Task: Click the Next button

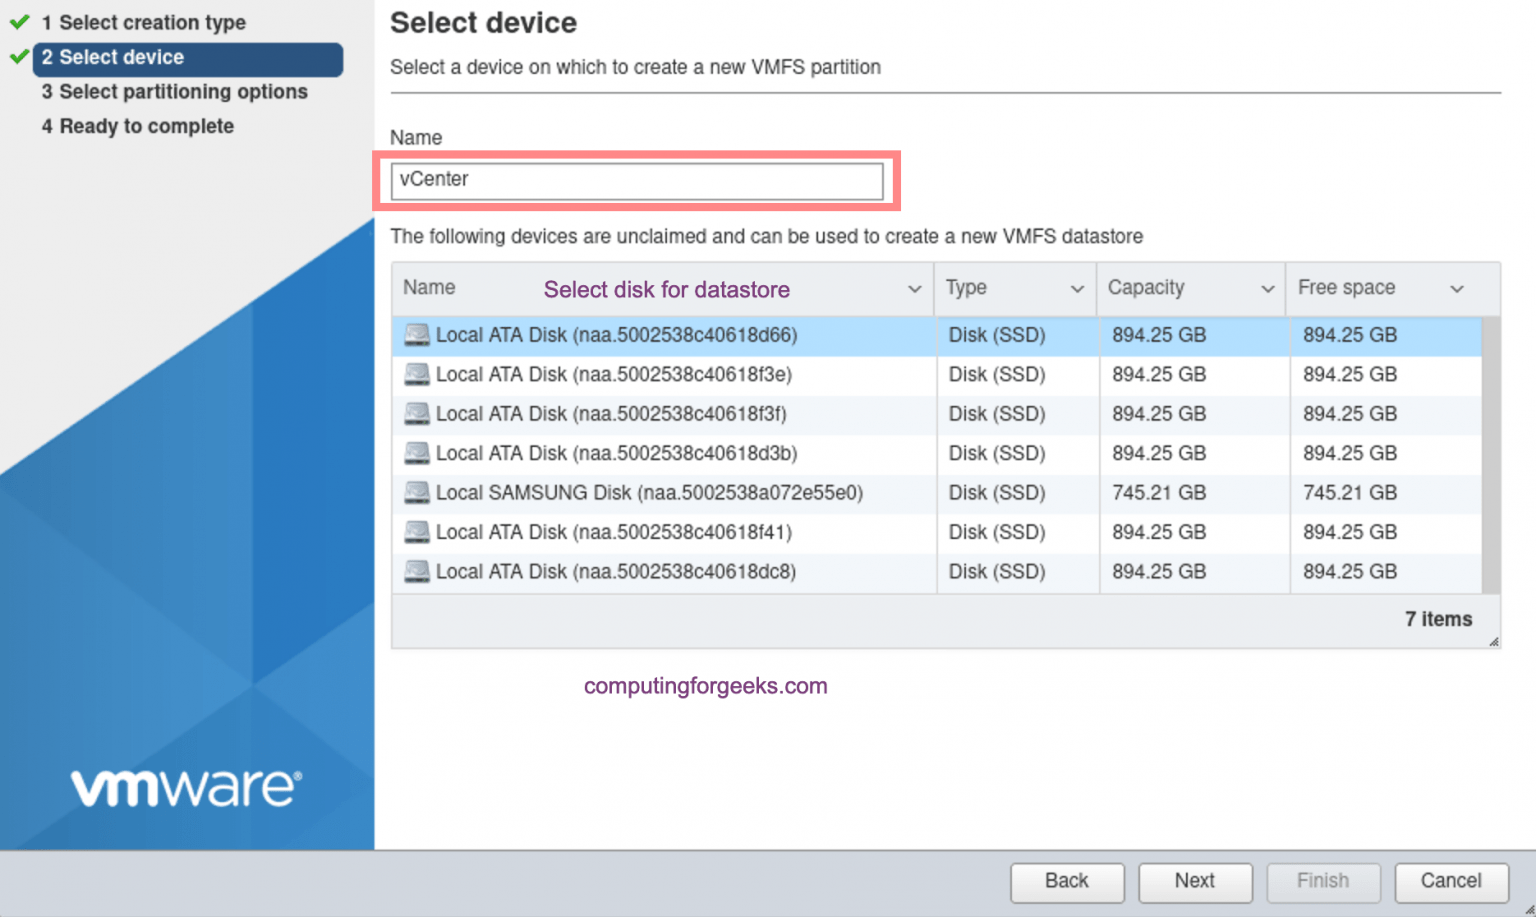Action: tap(1195, 882)
